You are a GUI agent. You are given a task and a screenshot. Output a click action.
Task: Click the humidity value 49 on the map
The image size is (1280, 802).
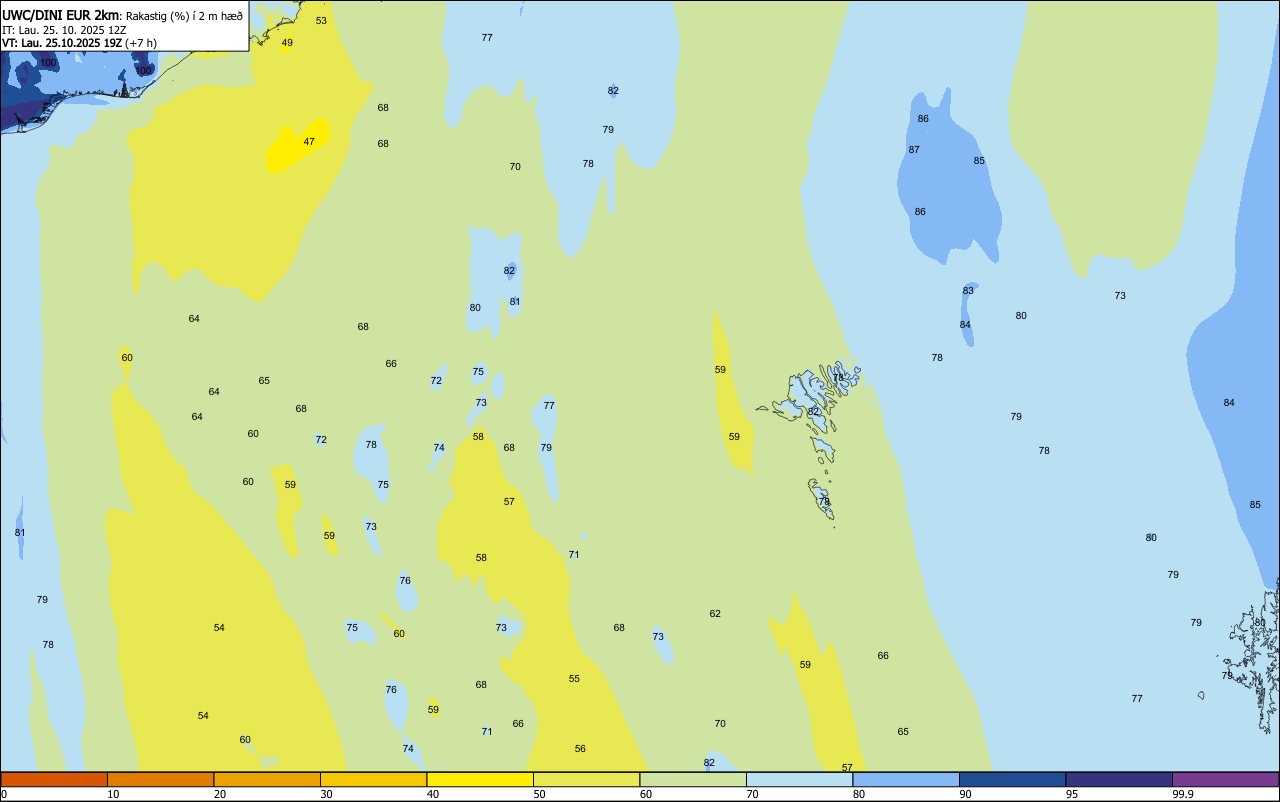point(287,43)
